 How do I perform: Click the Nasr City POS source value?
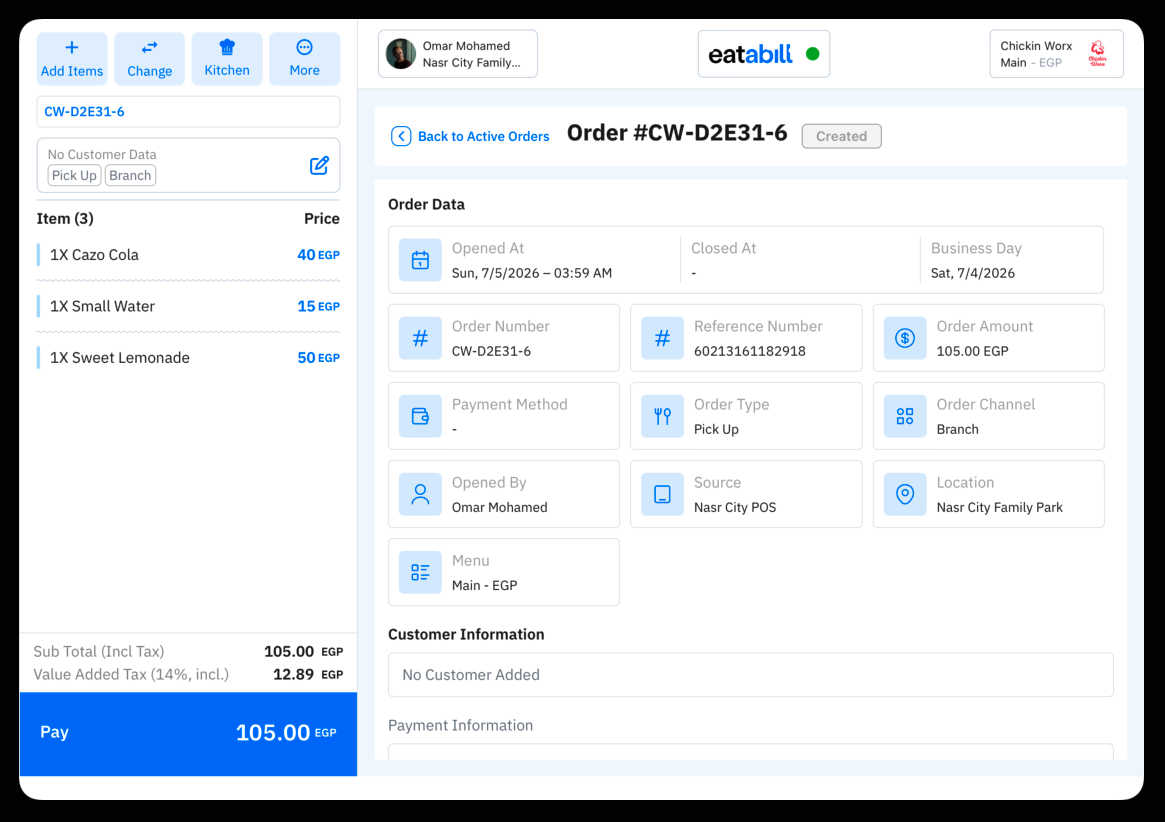coord(735,507)
